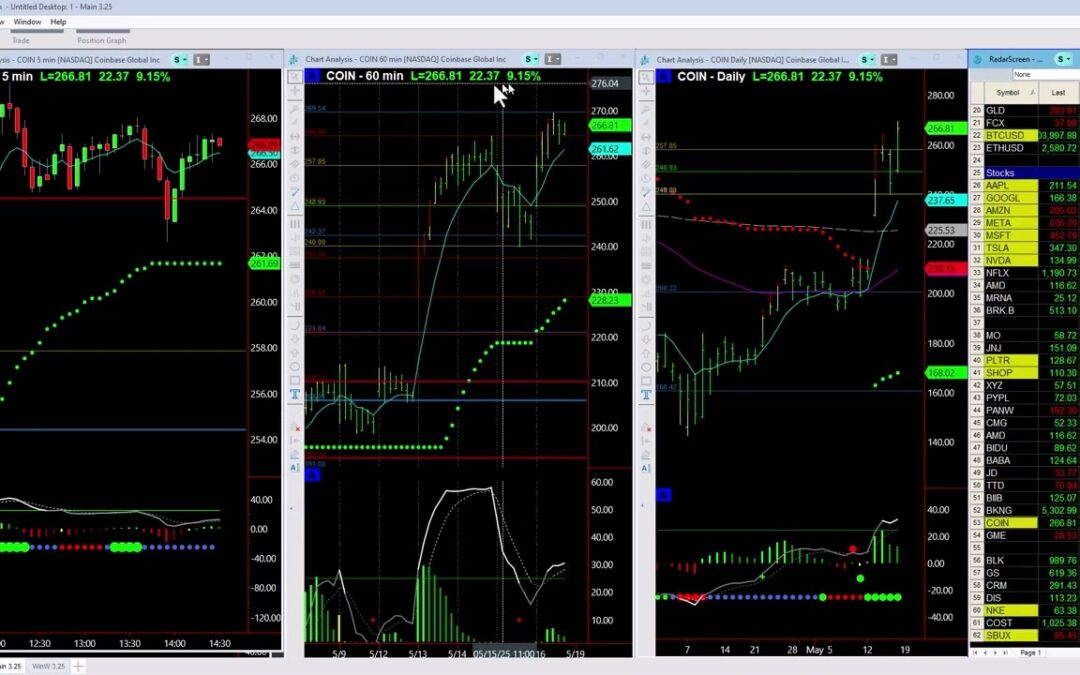
Task: Select the zoom tool in Daily chart toolbar
Action: point(646,77)
